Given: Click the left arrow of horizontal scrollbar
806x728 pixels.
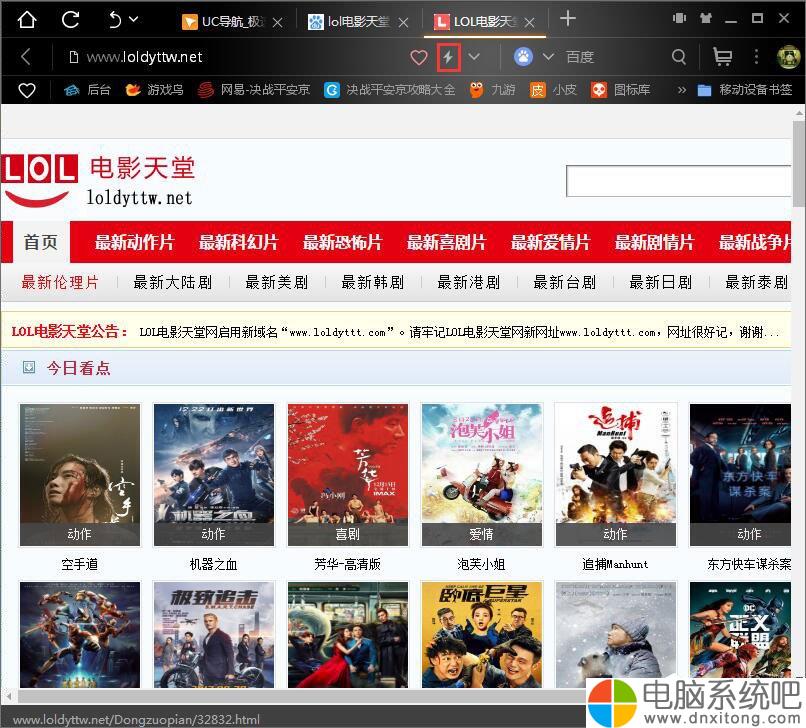Looking at the screenshot, I should pyautogui.click(x=9, y=697).
